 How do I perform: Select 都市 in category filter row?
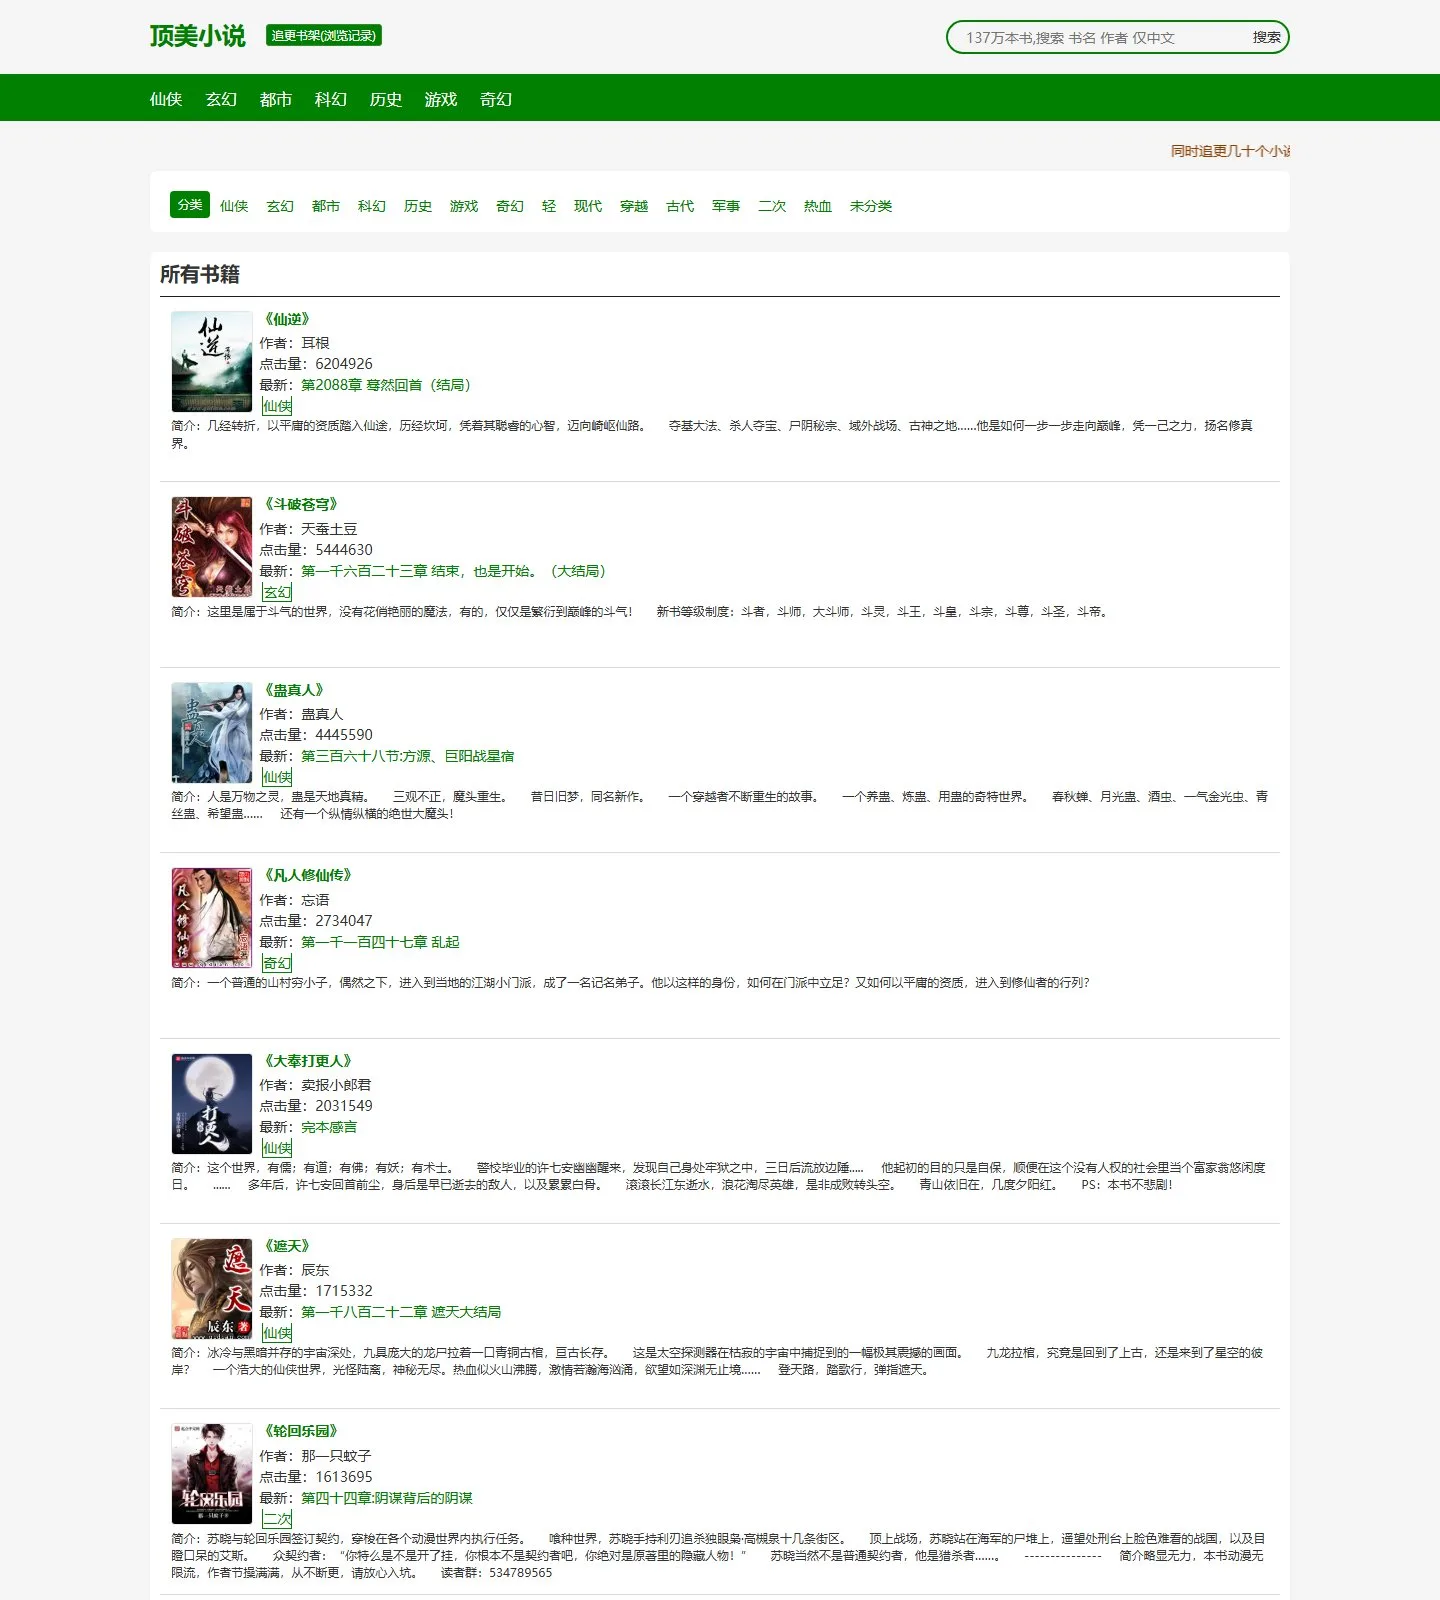[326, 206]
